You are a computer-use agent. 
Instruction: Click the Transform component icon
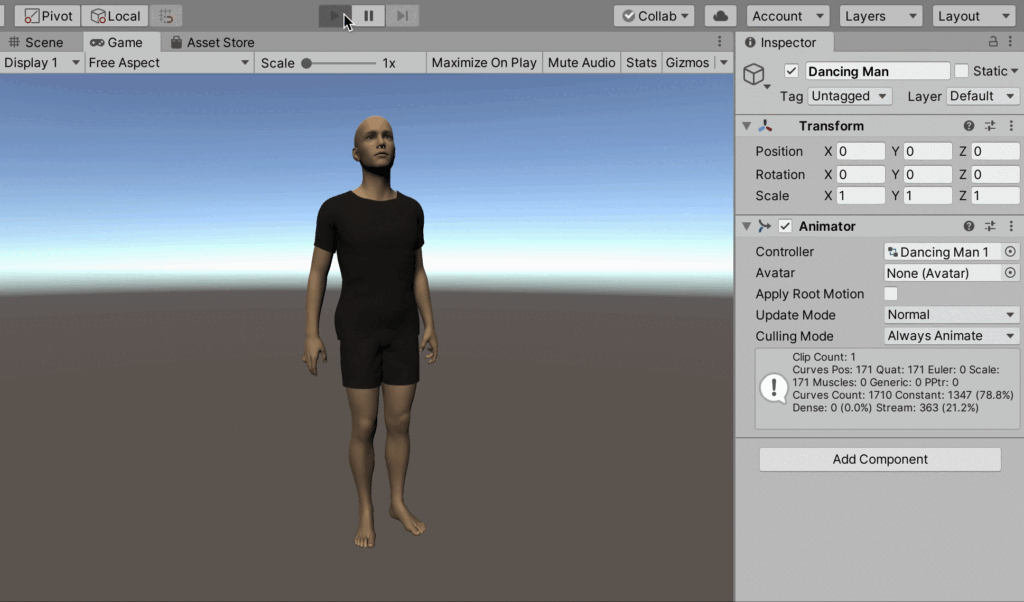[765, 125]
